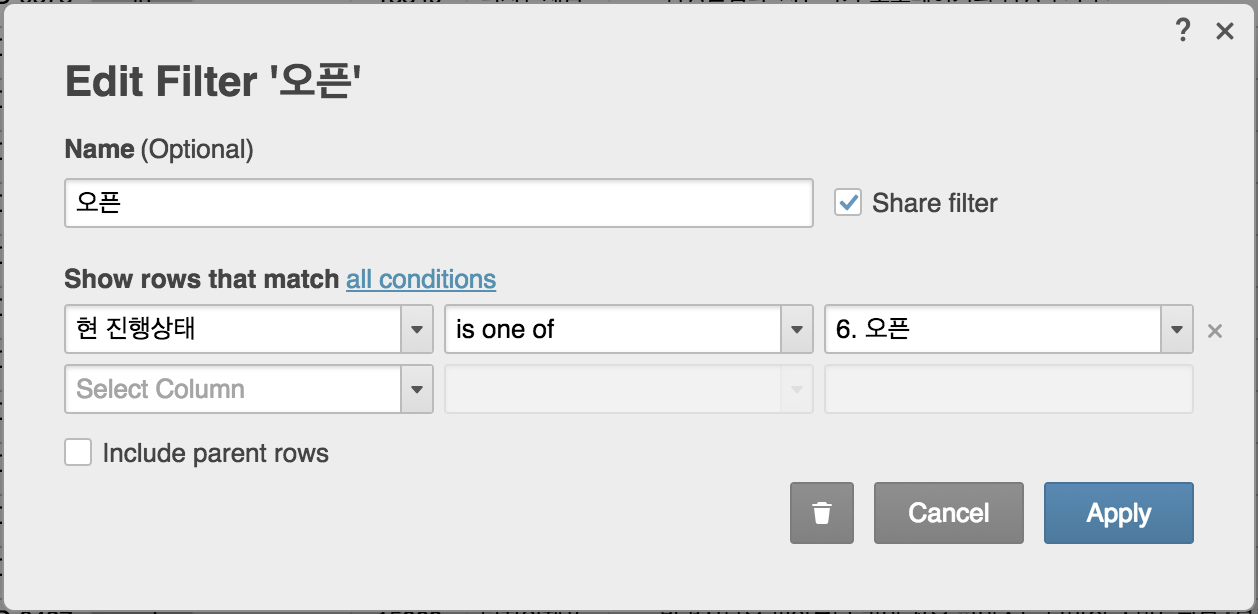Open the Select Column dropdown arrow

(x=417, y=389)
